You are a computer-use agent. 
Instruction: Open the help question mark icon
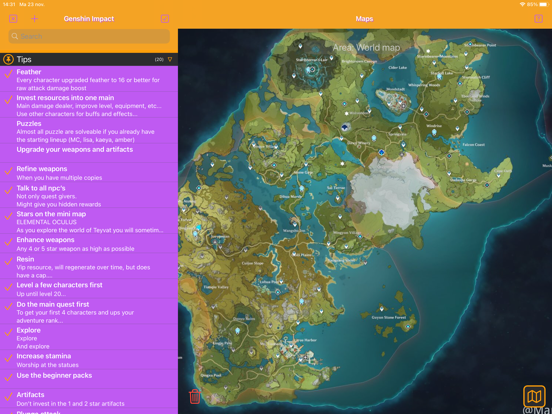click(x=538, y=19)
